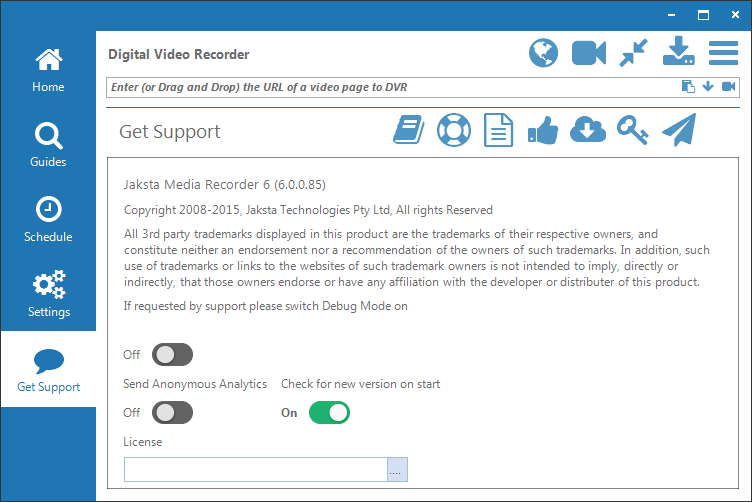Click the key license icon
This screenshot has height=502, width=752.
click(x=633, y=130)
